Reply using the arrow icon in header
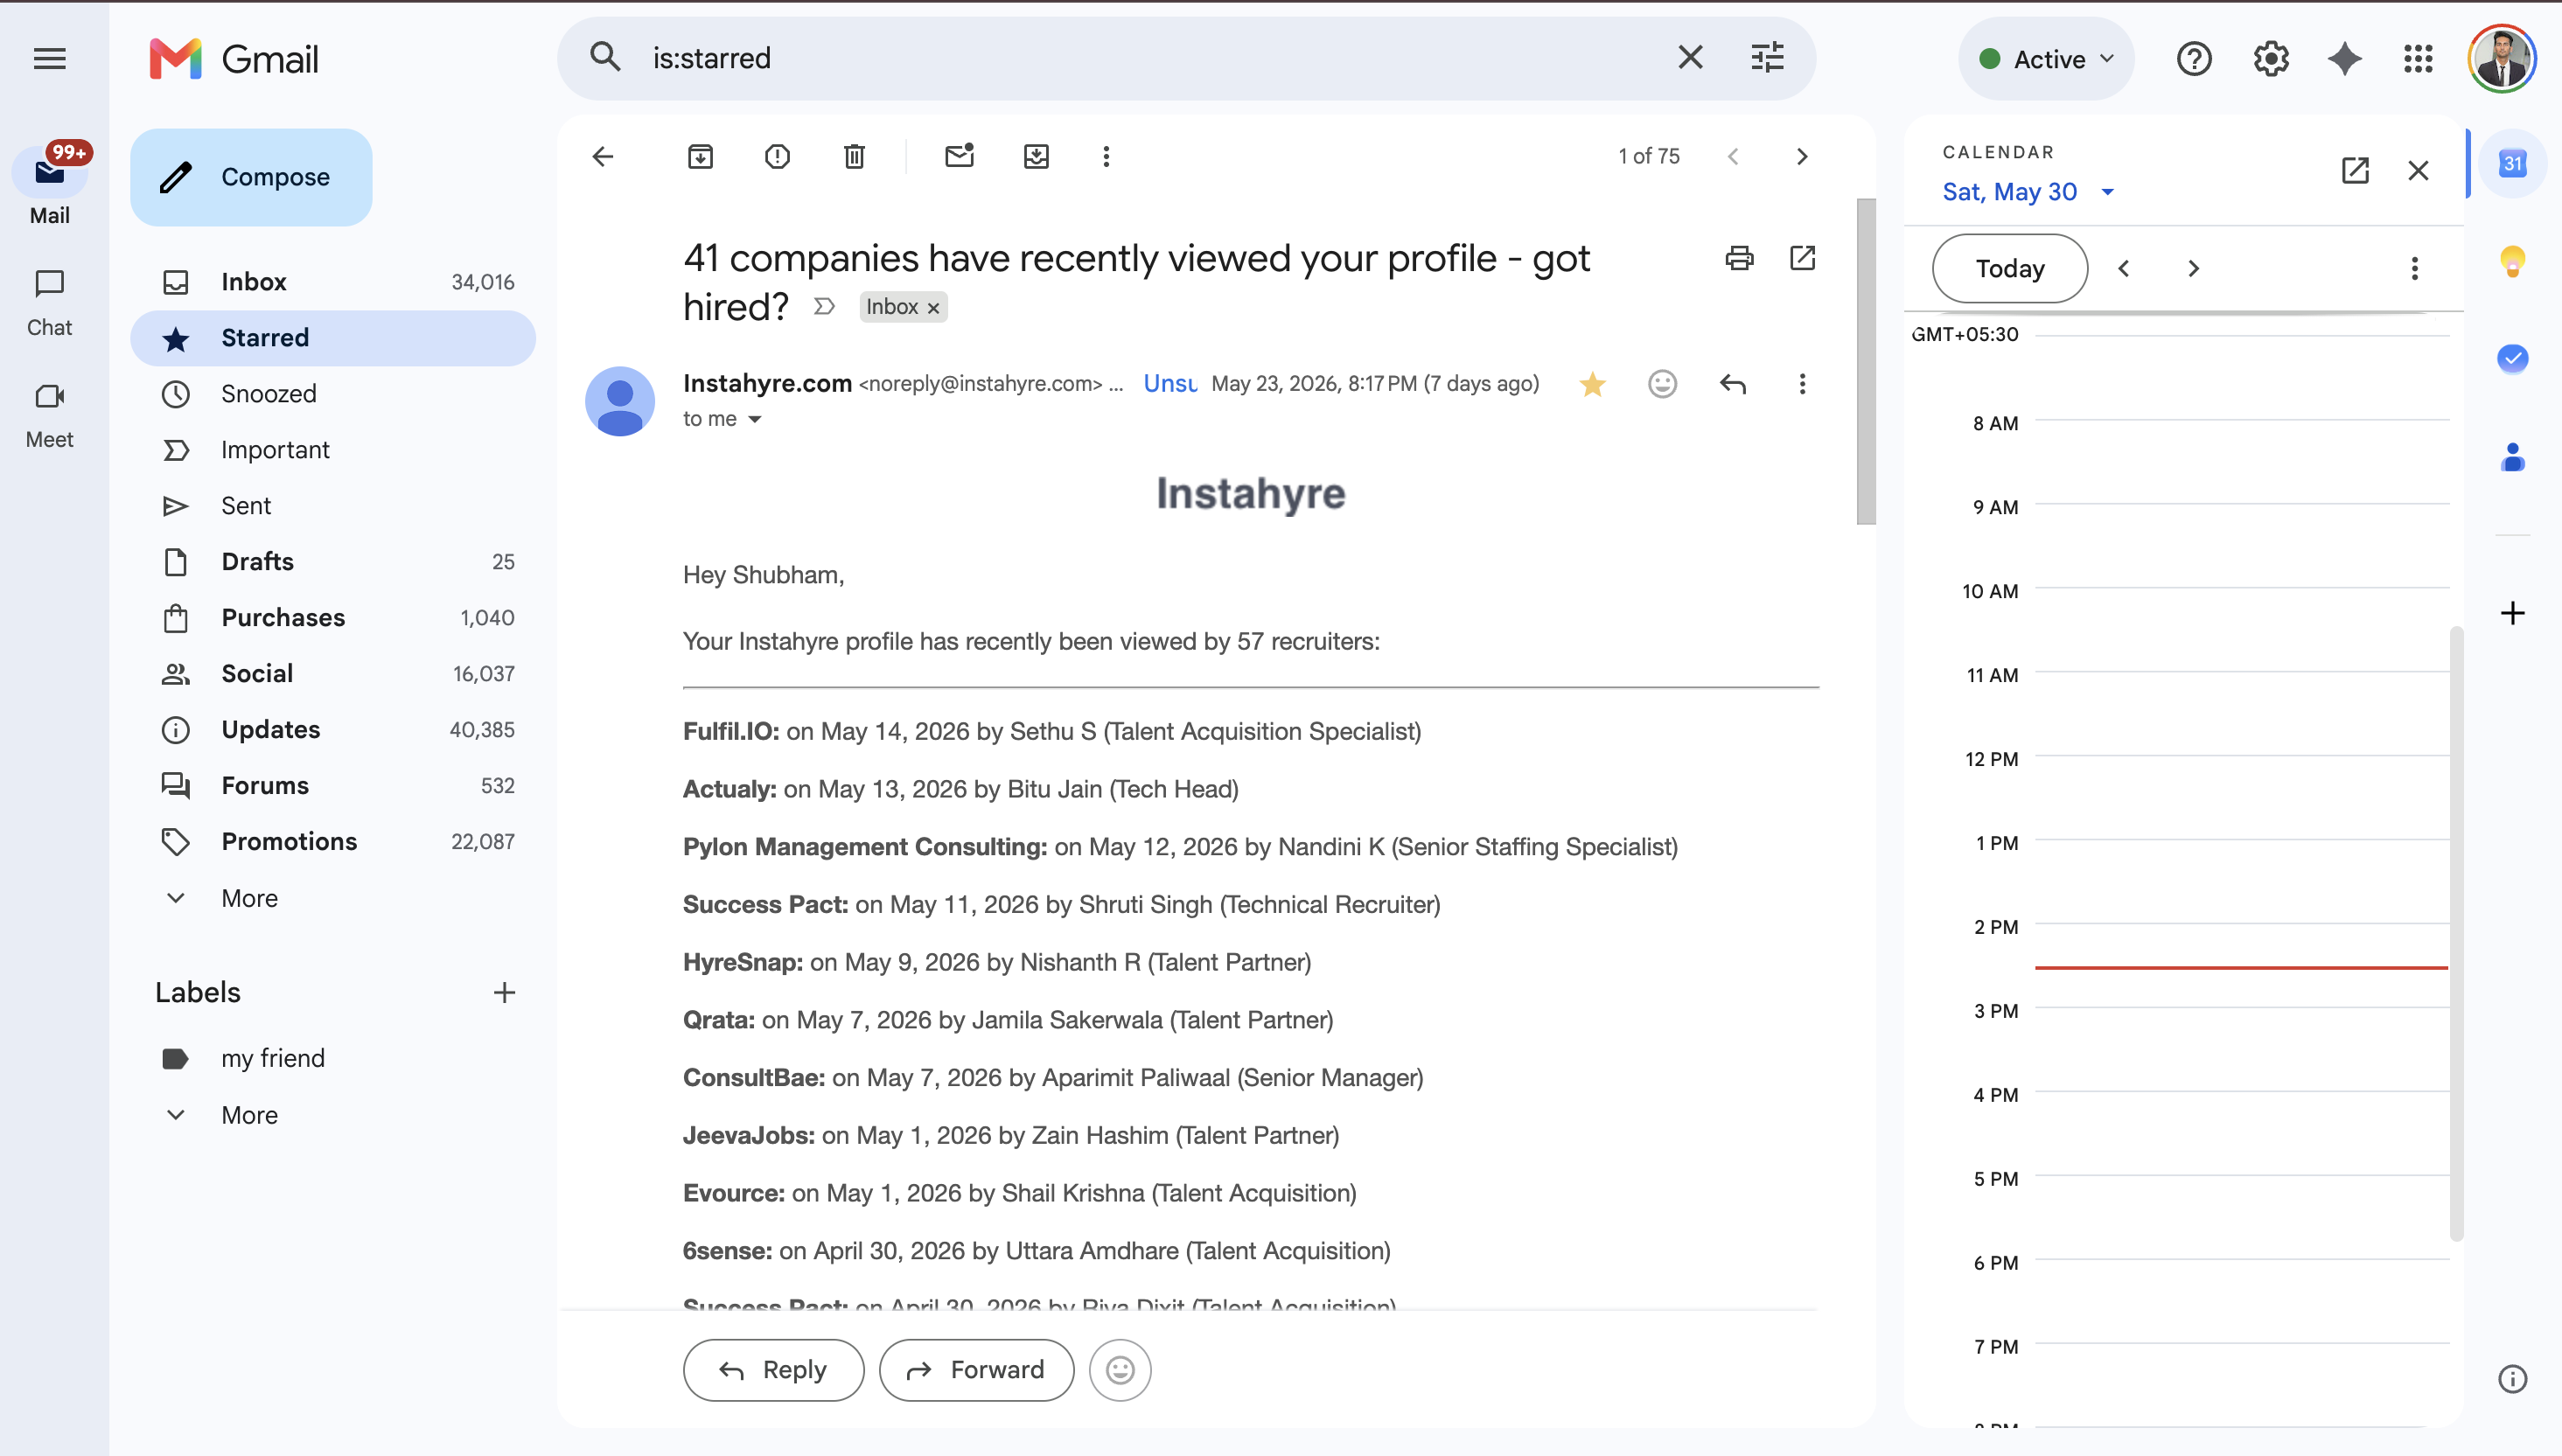Image resolution: width=2562 pixels, height=1456 pixels. pos(1733,384)
